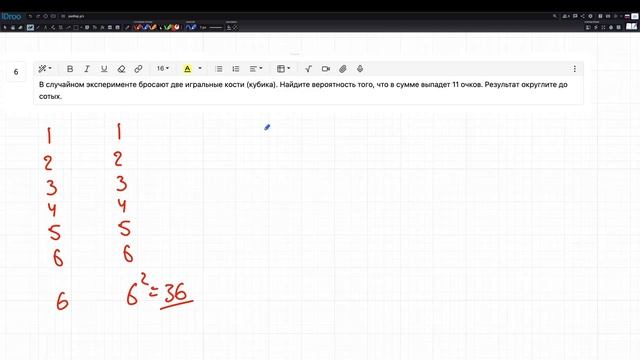Click into the problem text field
The height and width of the screenshot is (360, 640).
tap(308, 90)
